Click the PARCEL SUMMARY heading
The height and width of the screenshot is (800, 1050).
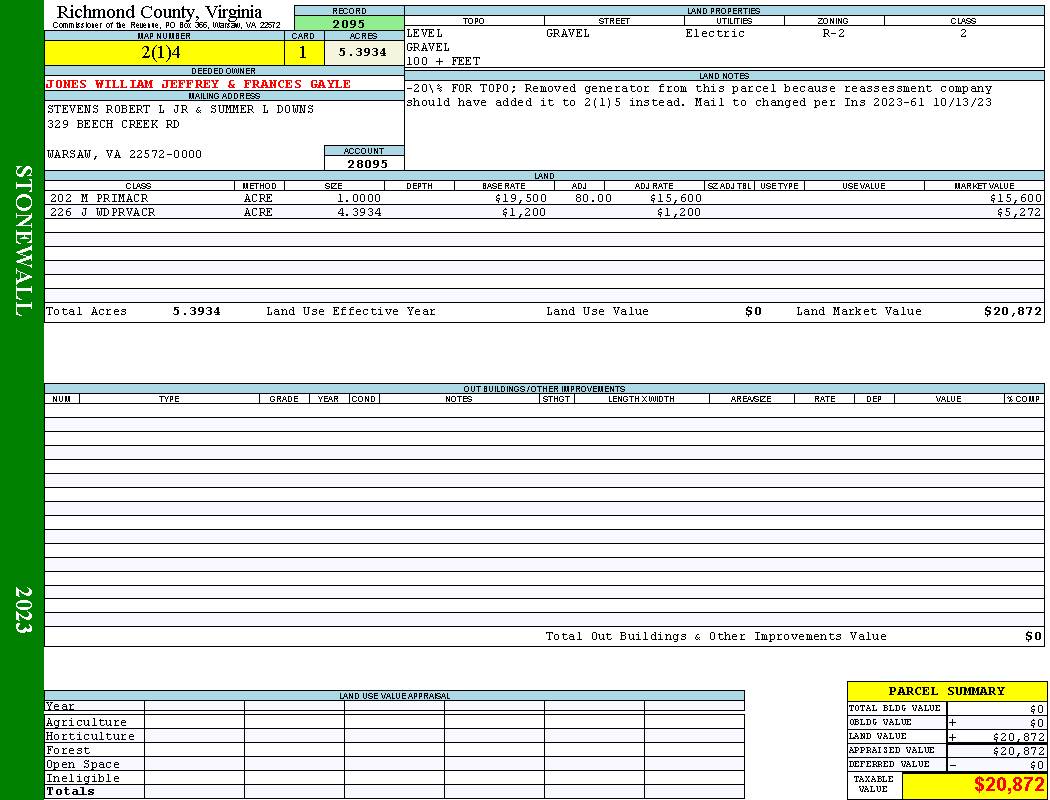click(x=946, y=692)
